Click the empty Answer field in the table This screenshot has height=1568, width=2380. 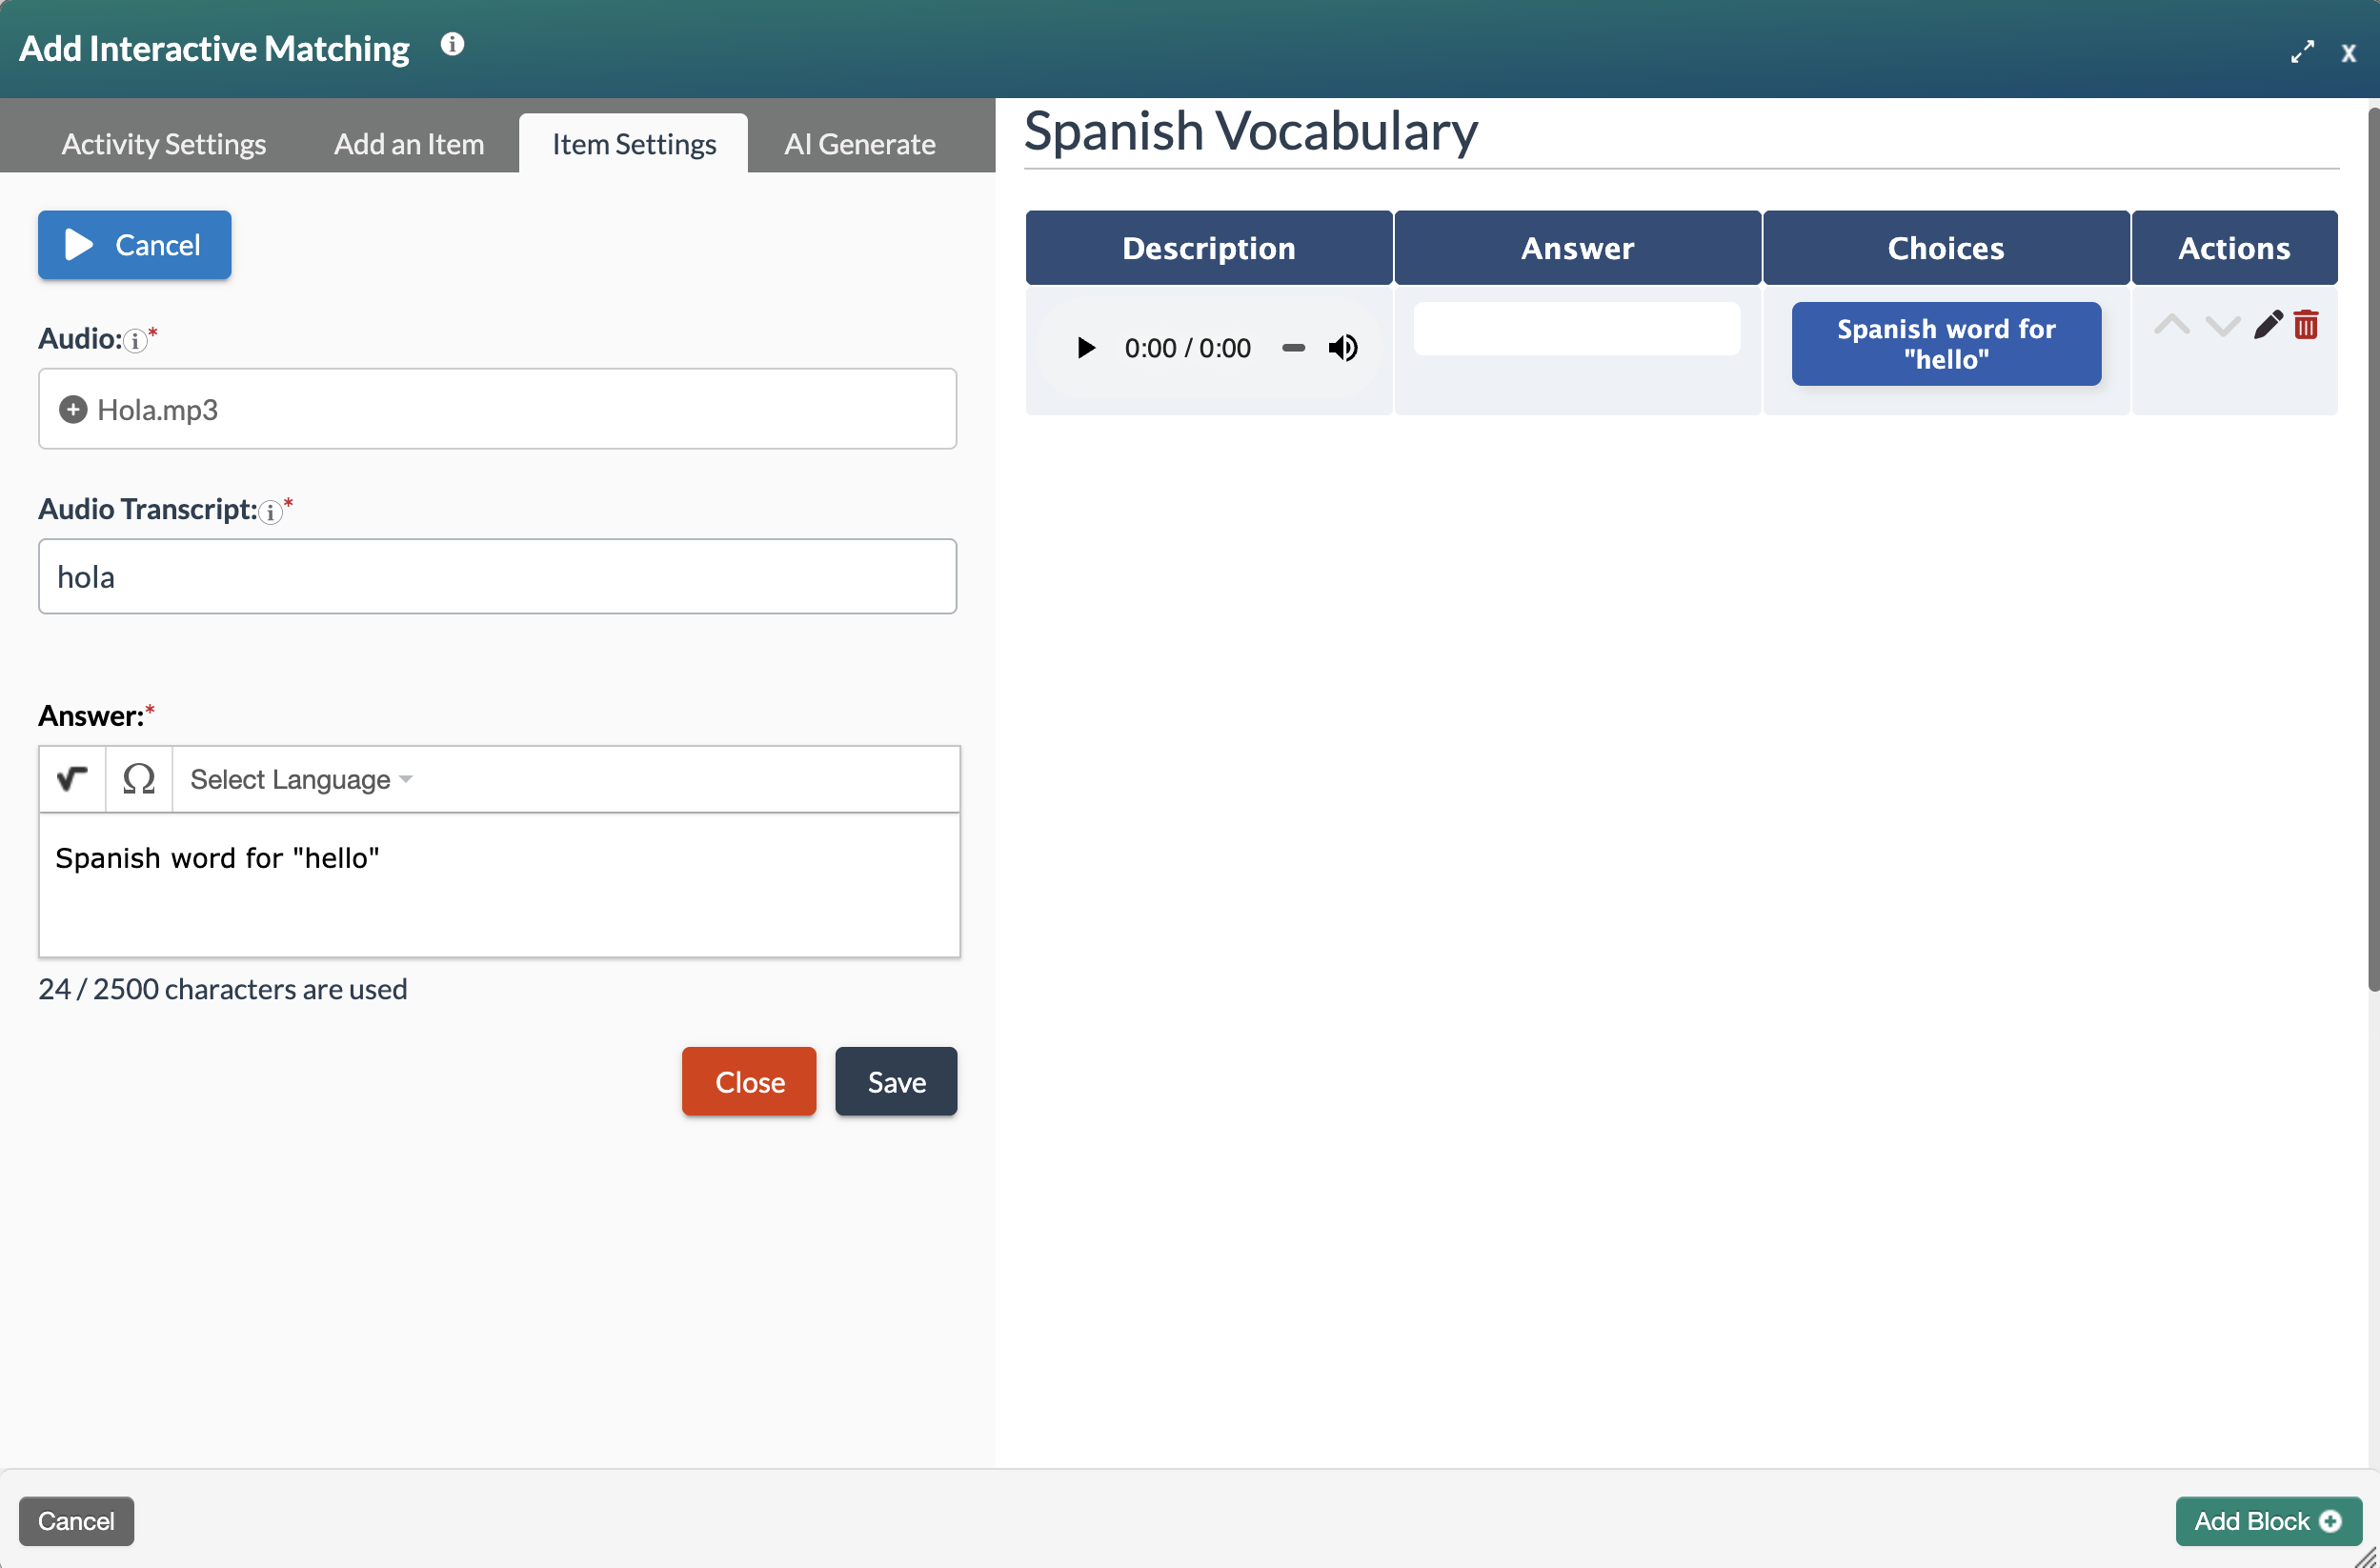tap(1576, 328)
